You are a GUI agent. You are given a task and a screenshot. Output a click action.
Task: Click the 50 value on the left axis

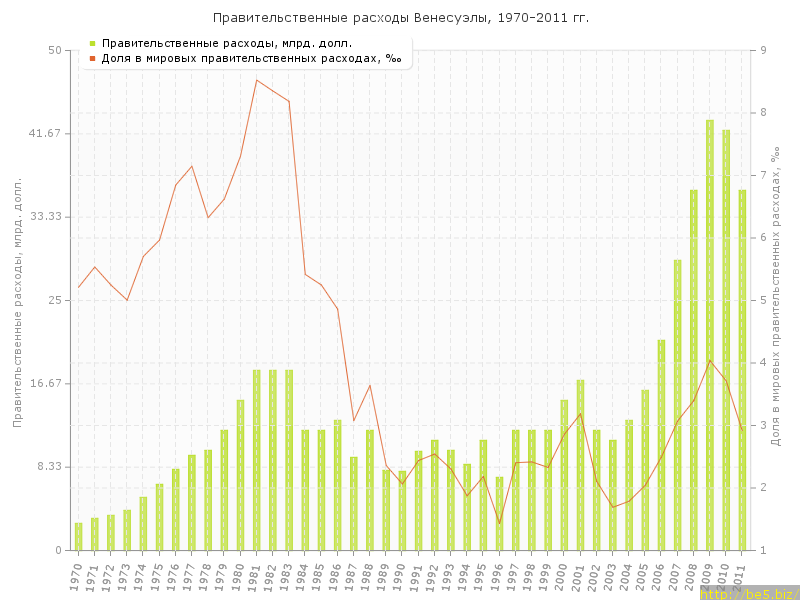pos(55,50)
